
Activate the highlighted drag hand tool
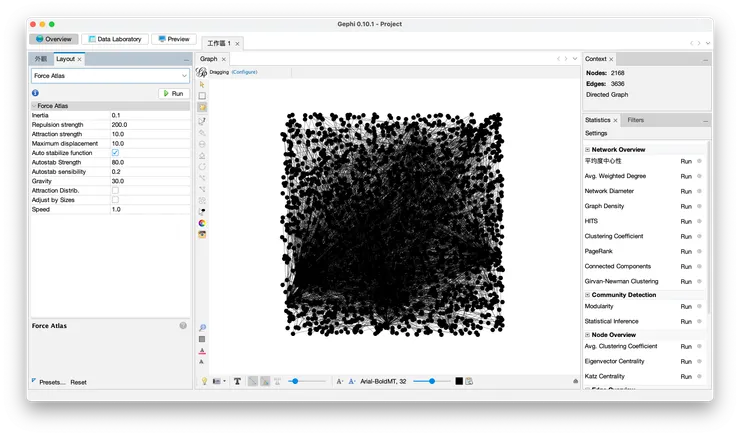(x=202, y=108)
